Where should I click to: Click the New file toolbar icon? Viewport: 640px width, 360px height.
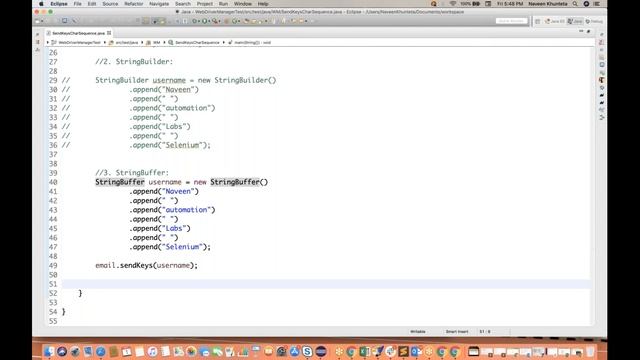(x=37, y=21)
